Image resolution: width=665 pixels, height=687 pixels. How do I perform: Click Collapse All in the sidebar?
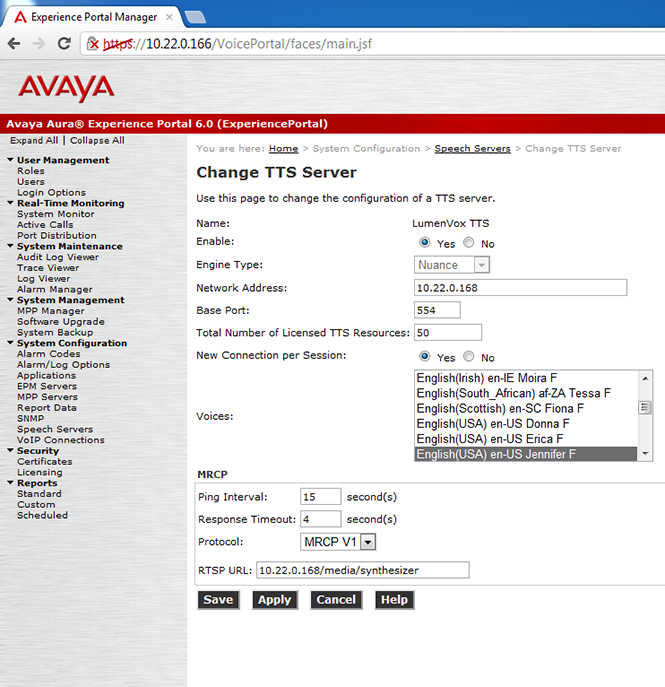[97, 140]
